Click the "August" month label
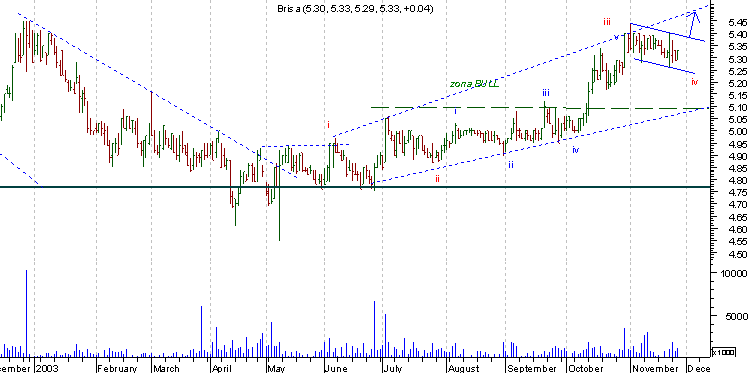This screenshot has height=373, width=751. coord(464,369)
